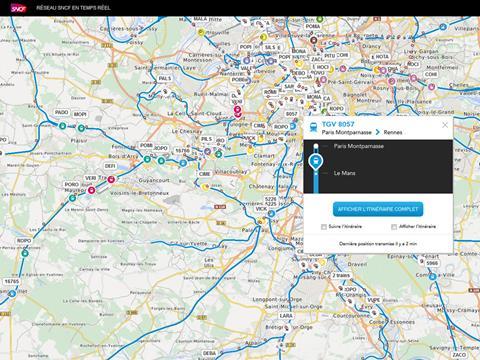Click the SNCF logo in header
The height and width of the screenshot is (360, 480).
coord(18,8)
